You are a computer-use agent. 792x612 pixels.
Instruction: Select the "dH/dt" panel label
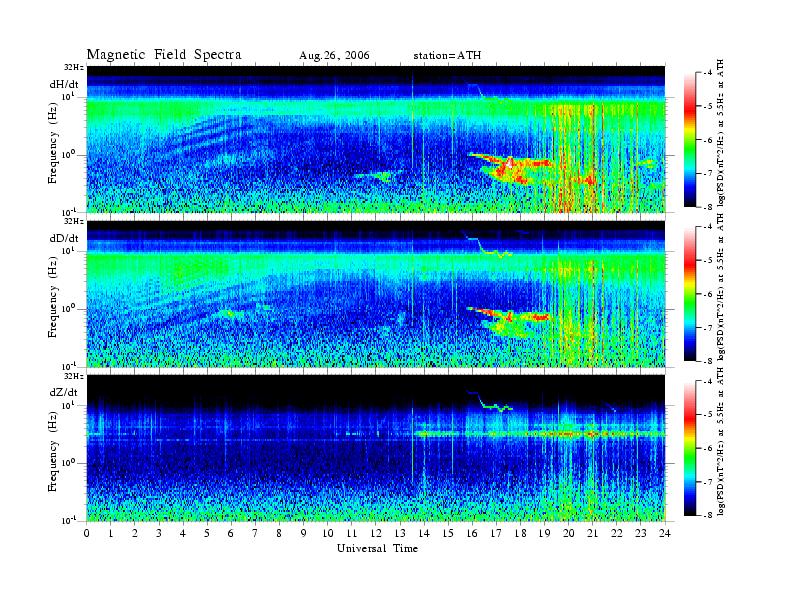pyautogui.click(x=64, y=84)
